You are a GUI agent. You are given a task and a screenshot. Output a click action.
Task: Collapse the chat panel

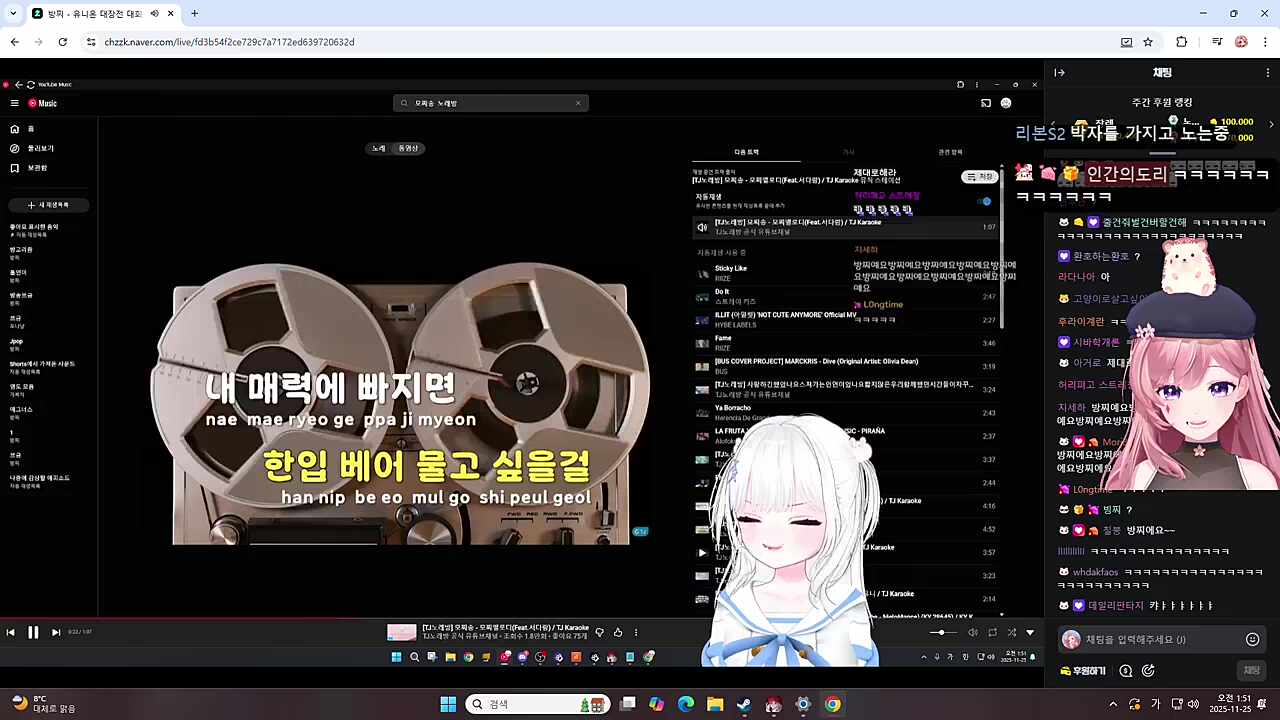1060,72
